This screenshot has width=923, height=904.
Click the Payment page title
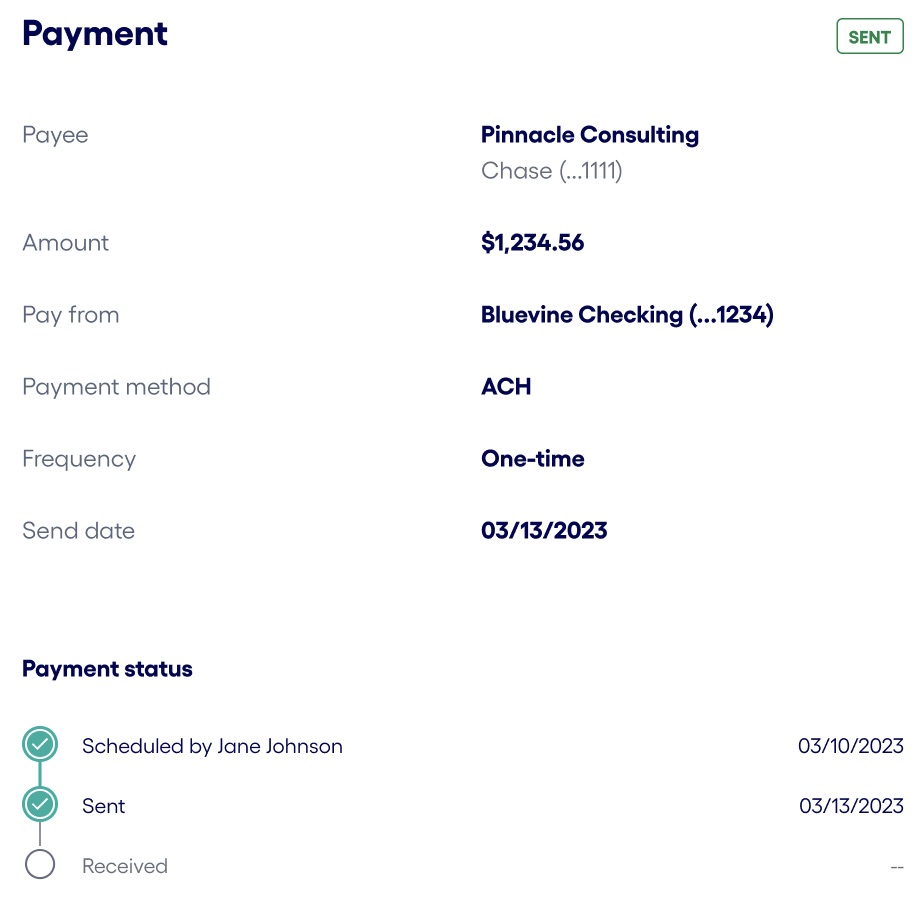(95, 34)
